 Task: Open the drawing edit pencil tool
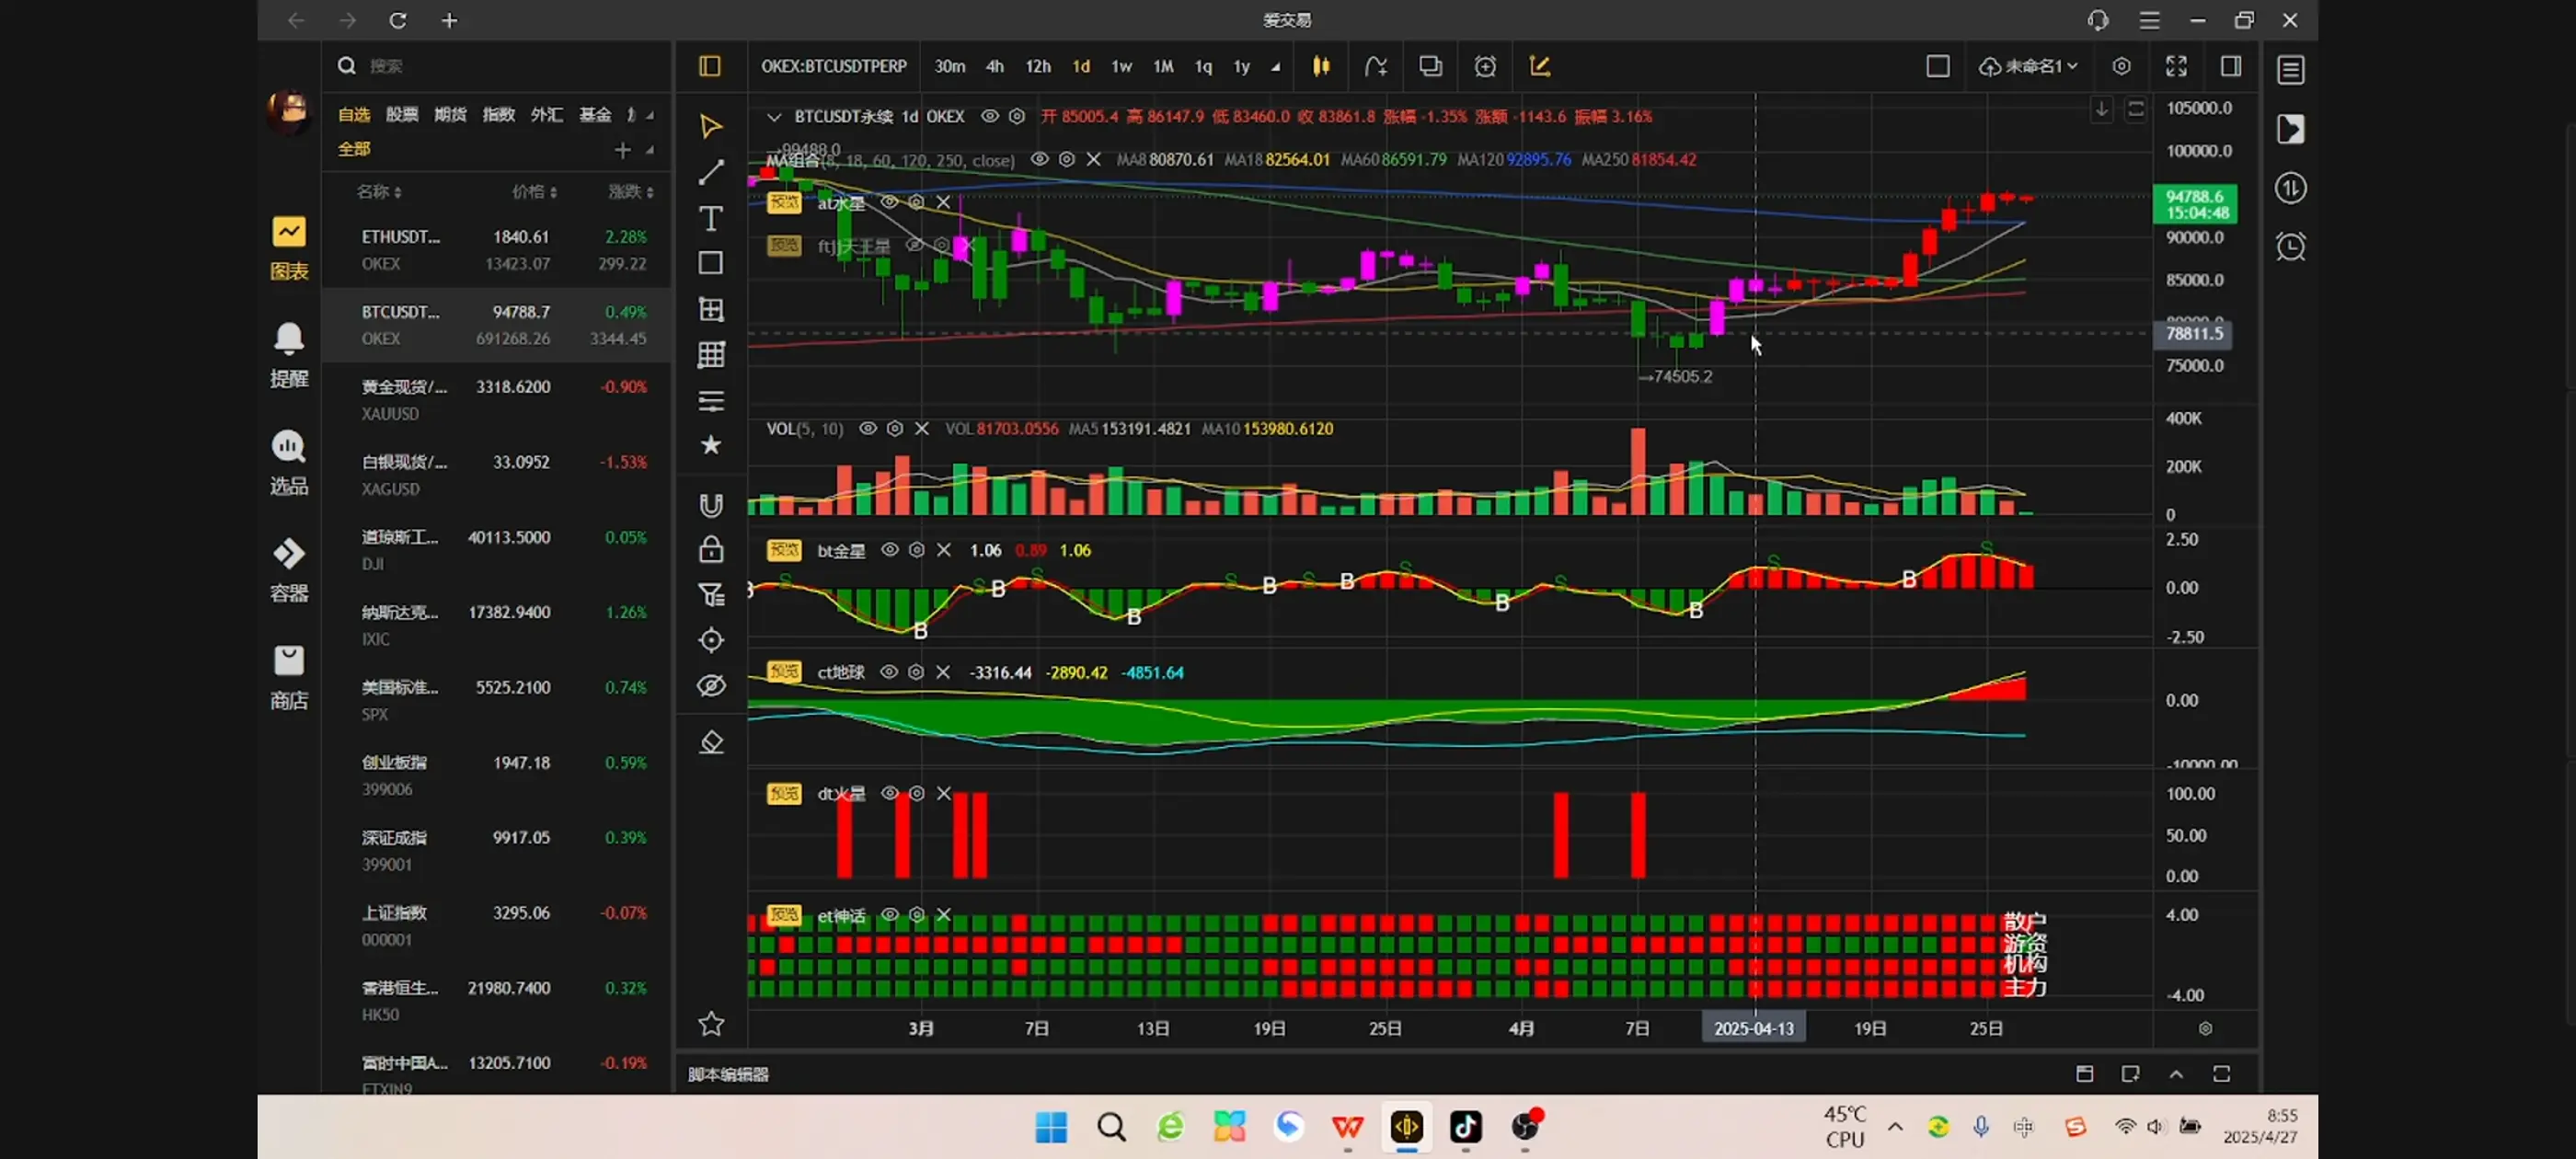click(x=1540, y=66)
